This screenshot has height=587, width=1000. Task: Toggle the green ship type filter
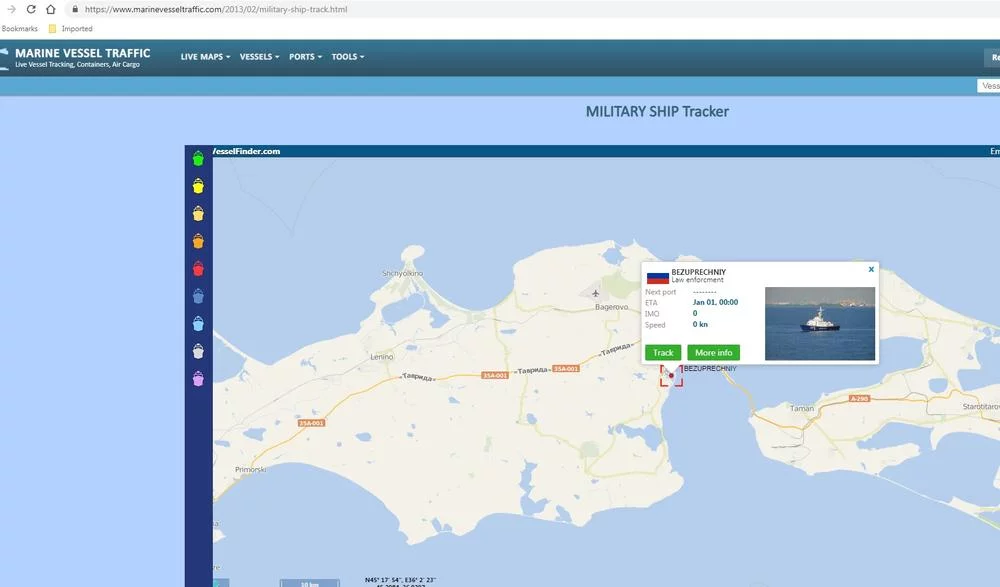click(198, 158)
